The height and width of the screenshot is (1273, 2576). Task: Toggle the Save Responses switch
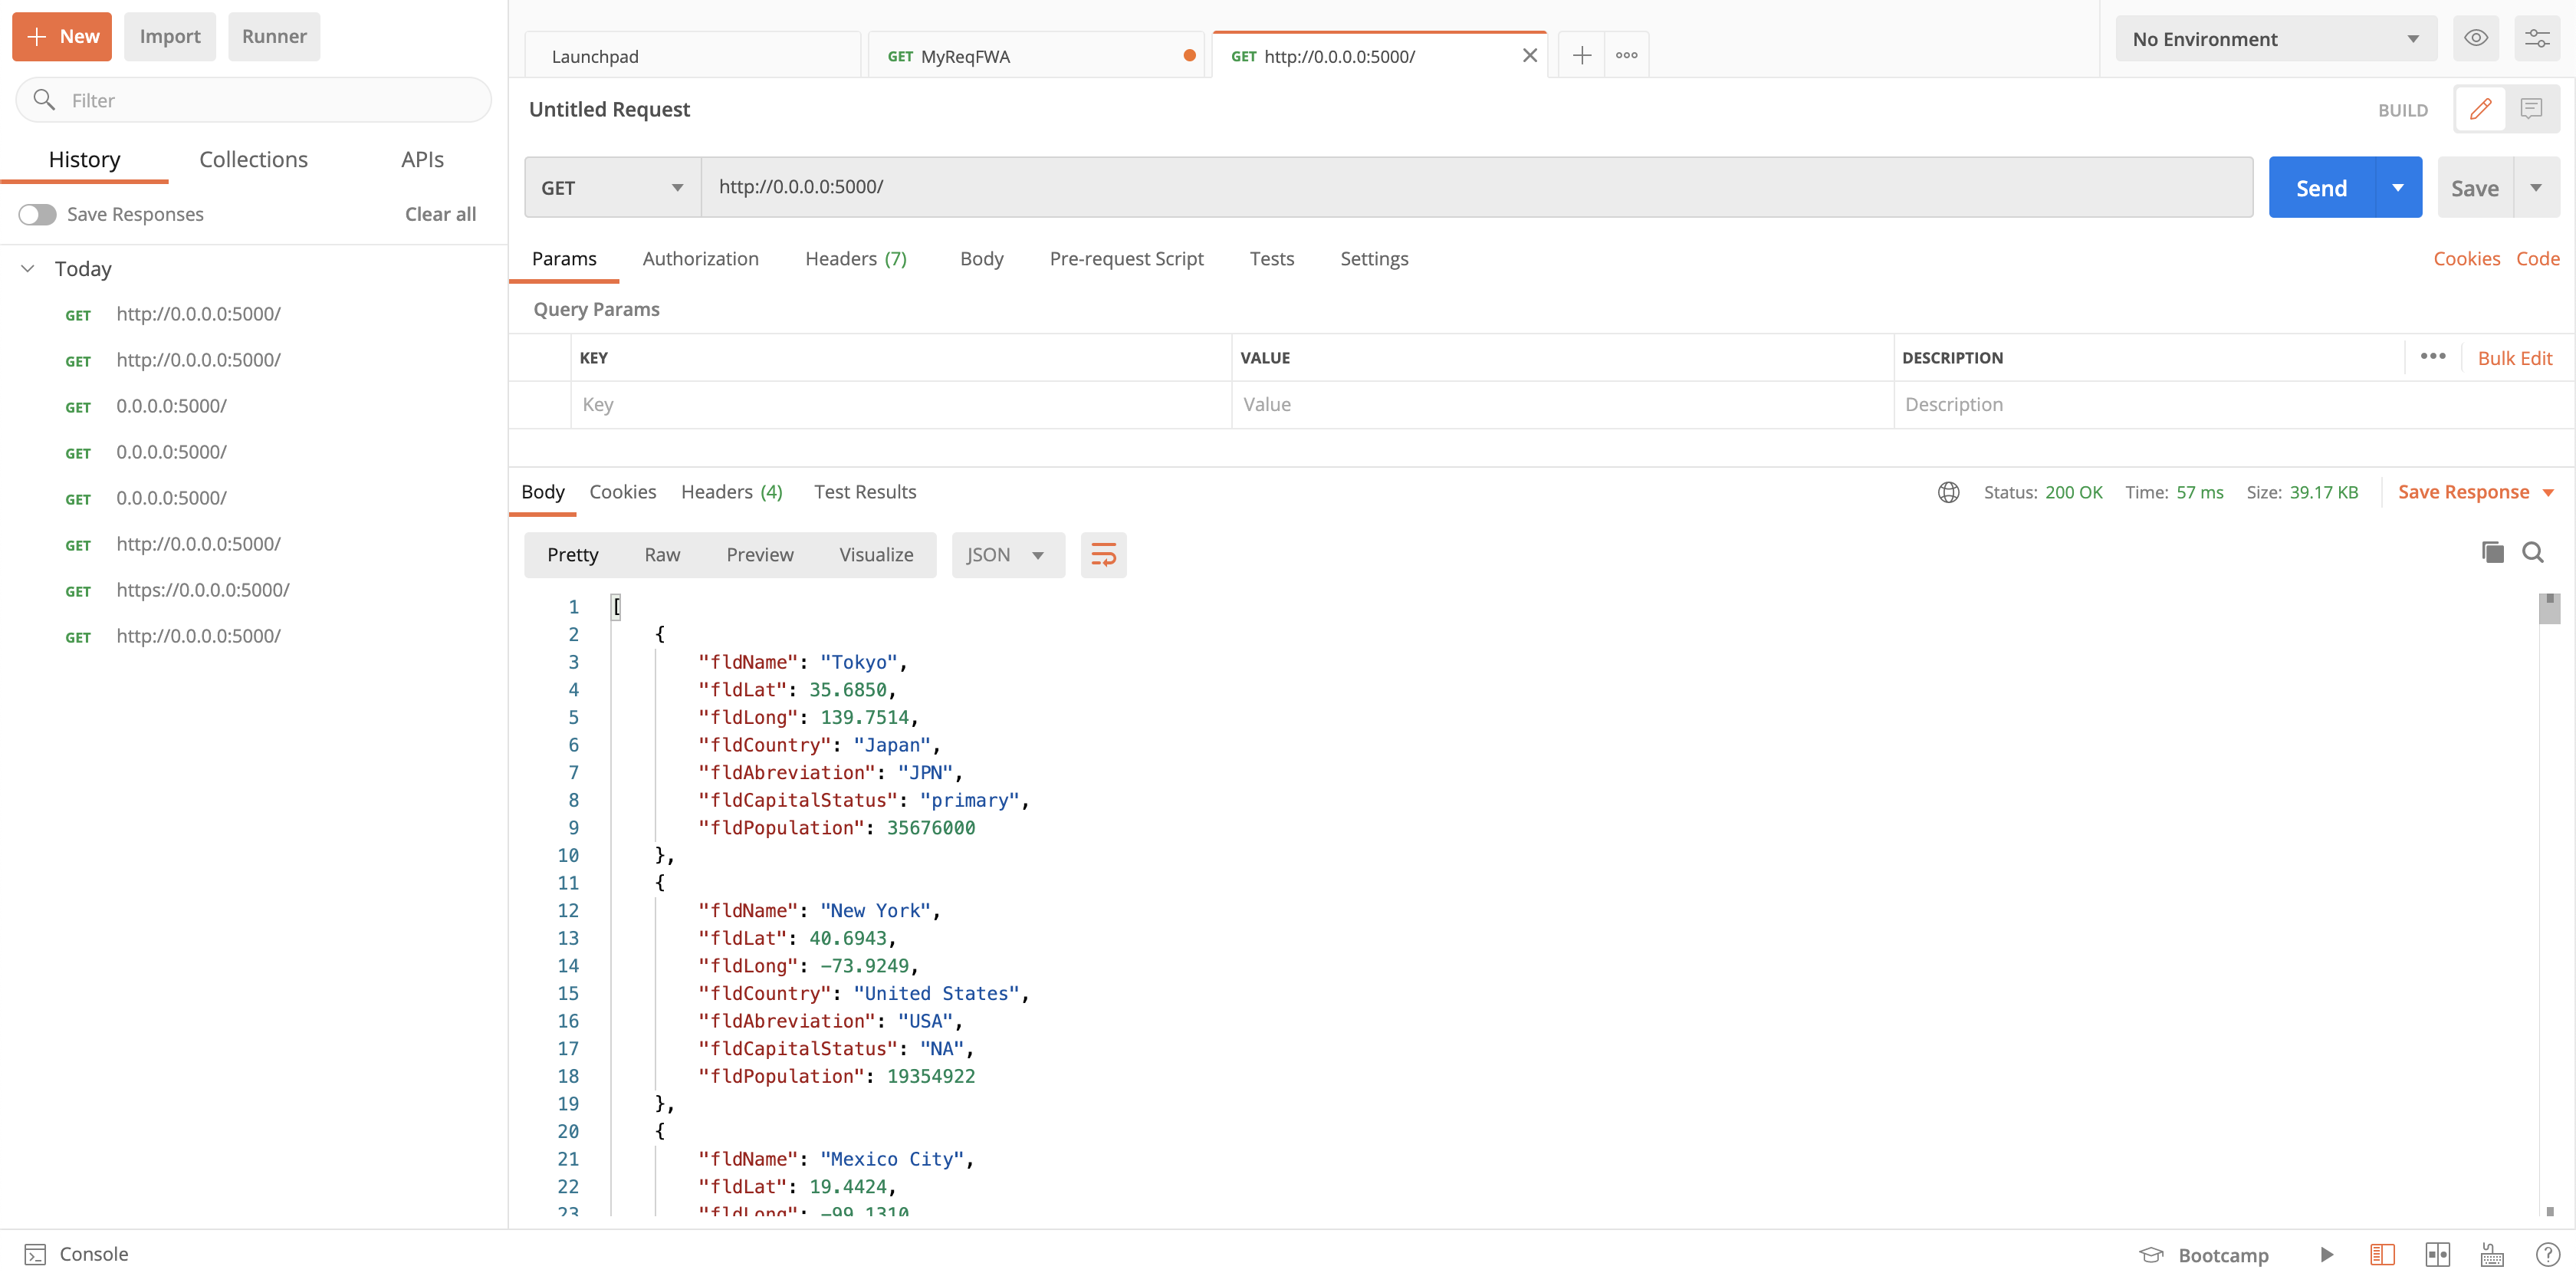(38, 214)
